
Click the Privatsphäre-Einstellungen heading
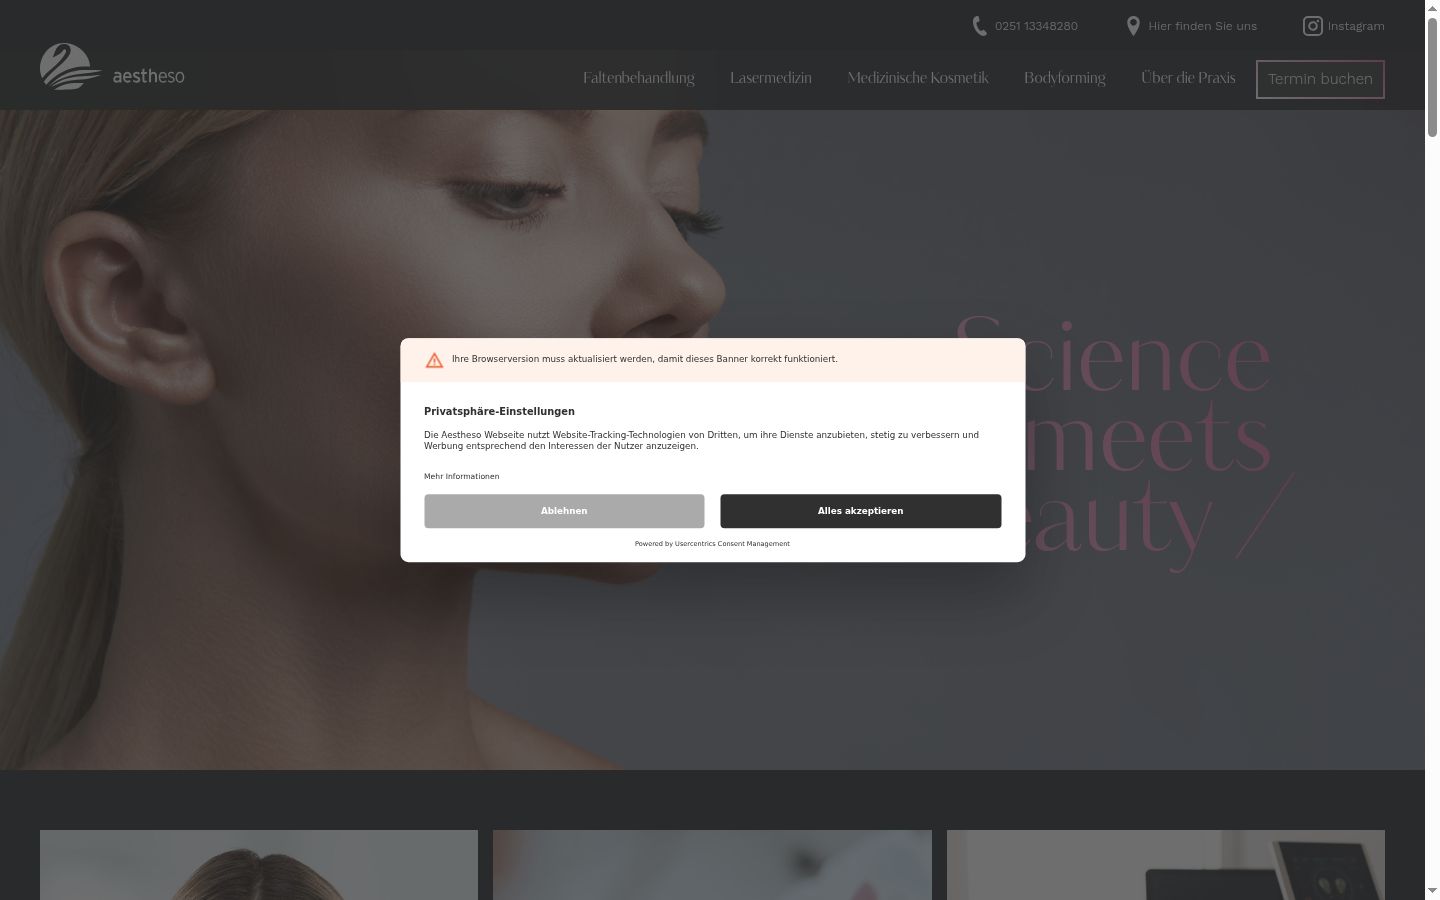tap(499, 411)
